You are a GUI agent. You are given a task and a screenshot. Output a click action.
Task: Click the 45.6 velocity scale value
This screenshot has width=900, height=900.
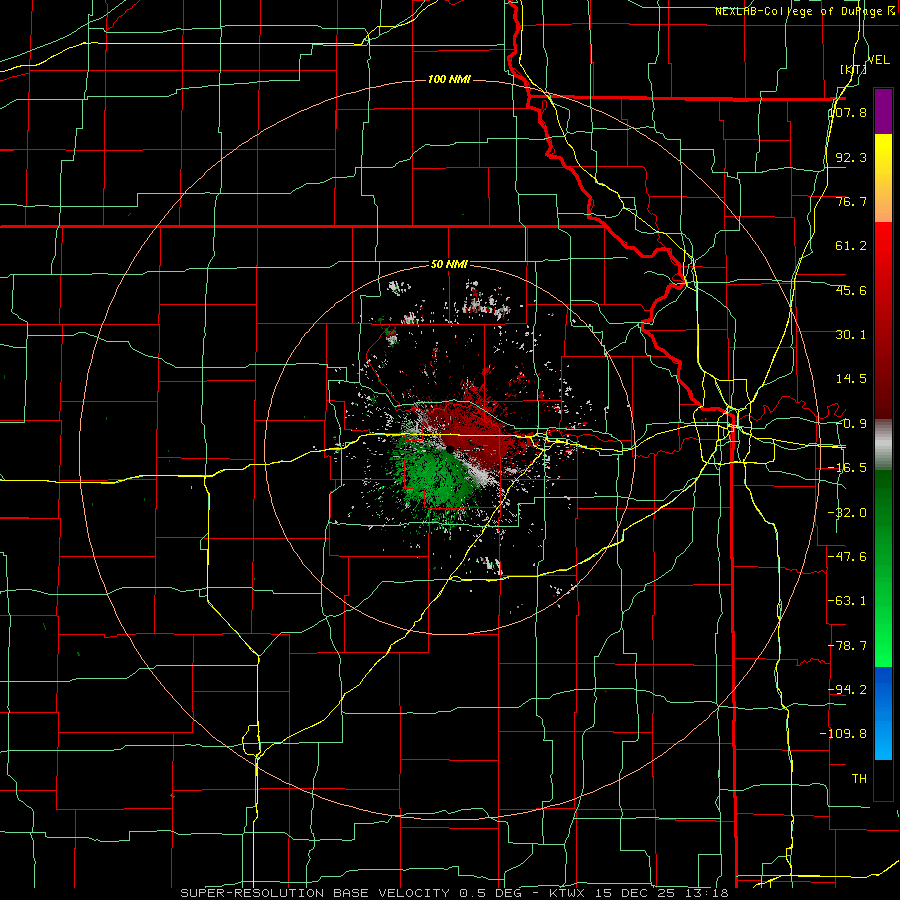pyautogui.click(x=851, y=290)
